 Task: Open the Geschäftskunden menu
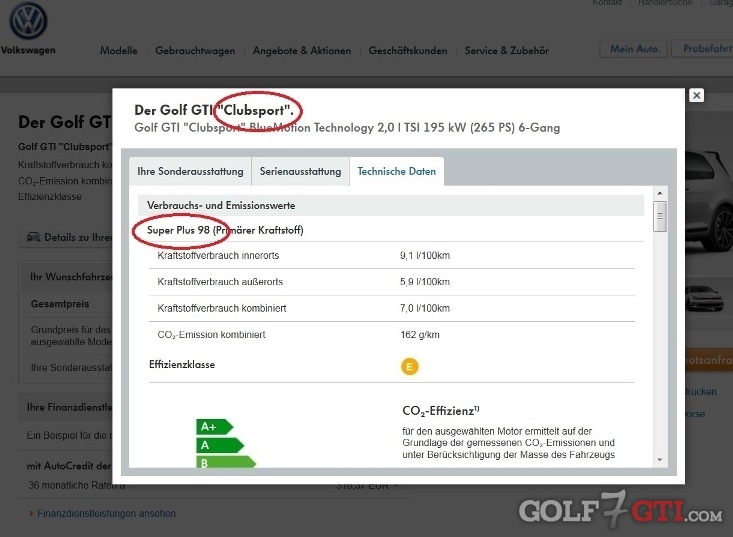408,50
